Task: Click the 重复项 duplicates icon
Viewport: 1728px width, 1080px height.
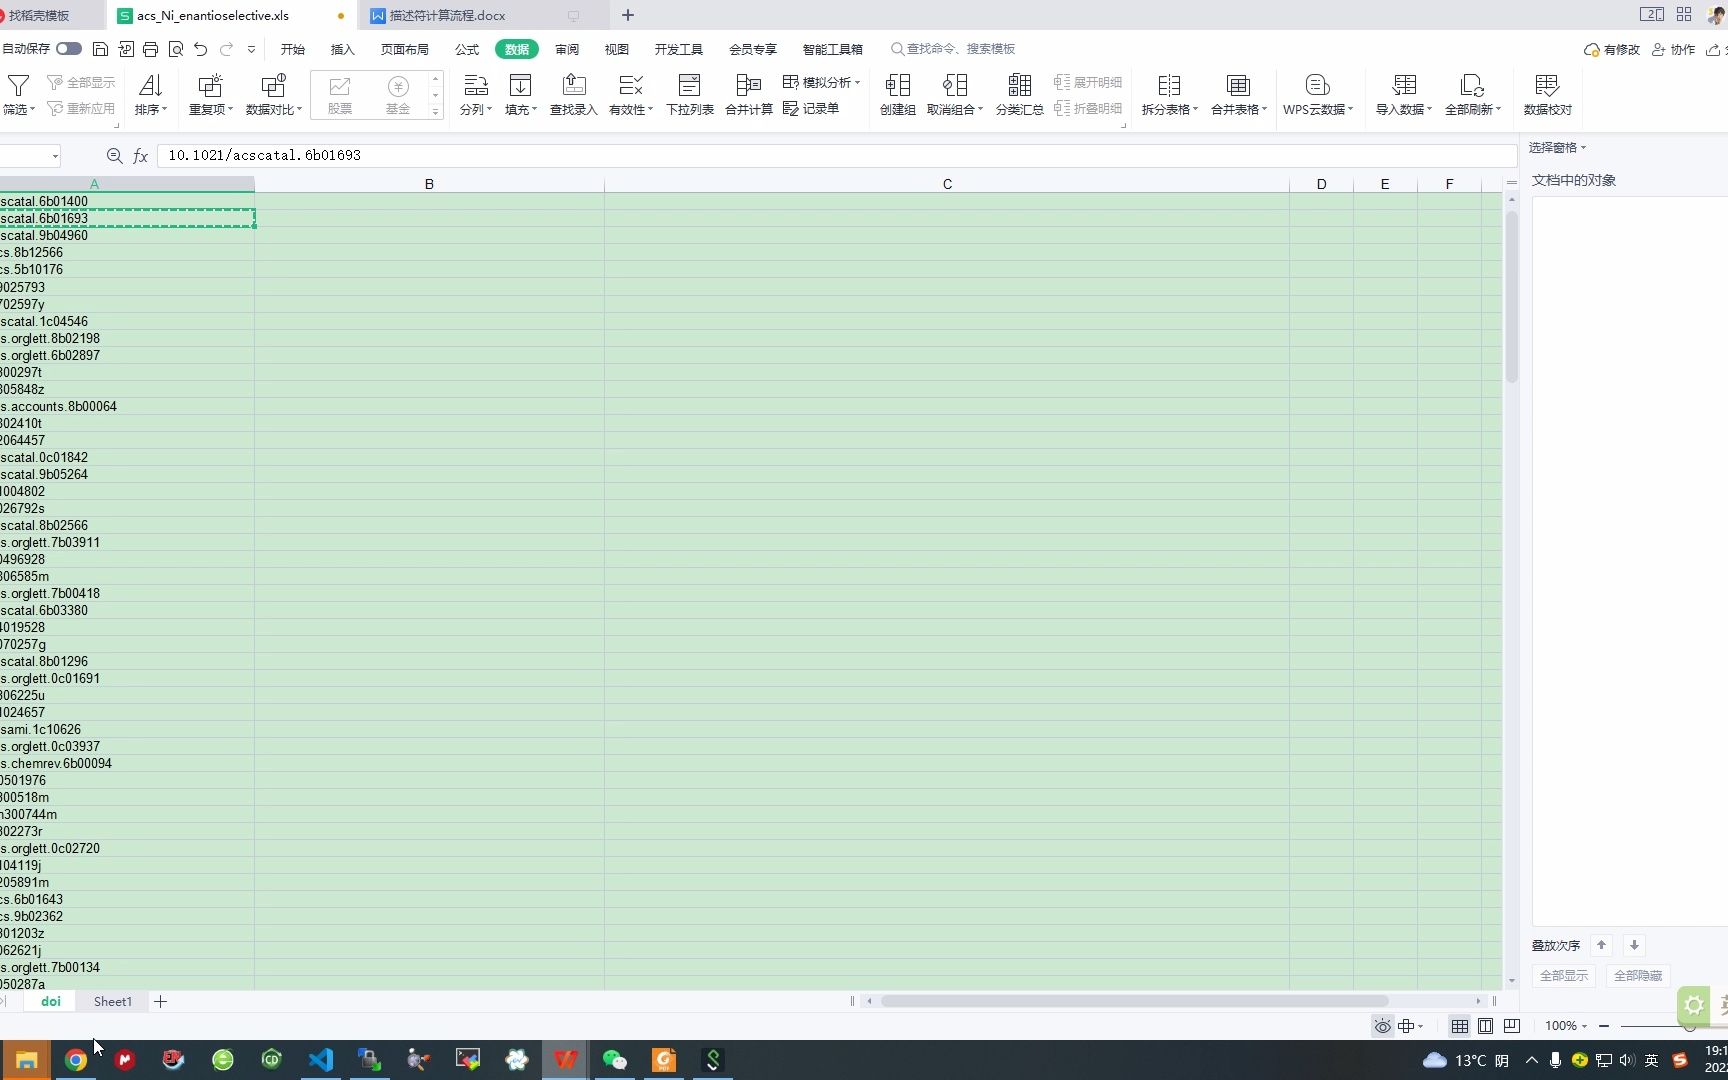Action: coord(210,86)
